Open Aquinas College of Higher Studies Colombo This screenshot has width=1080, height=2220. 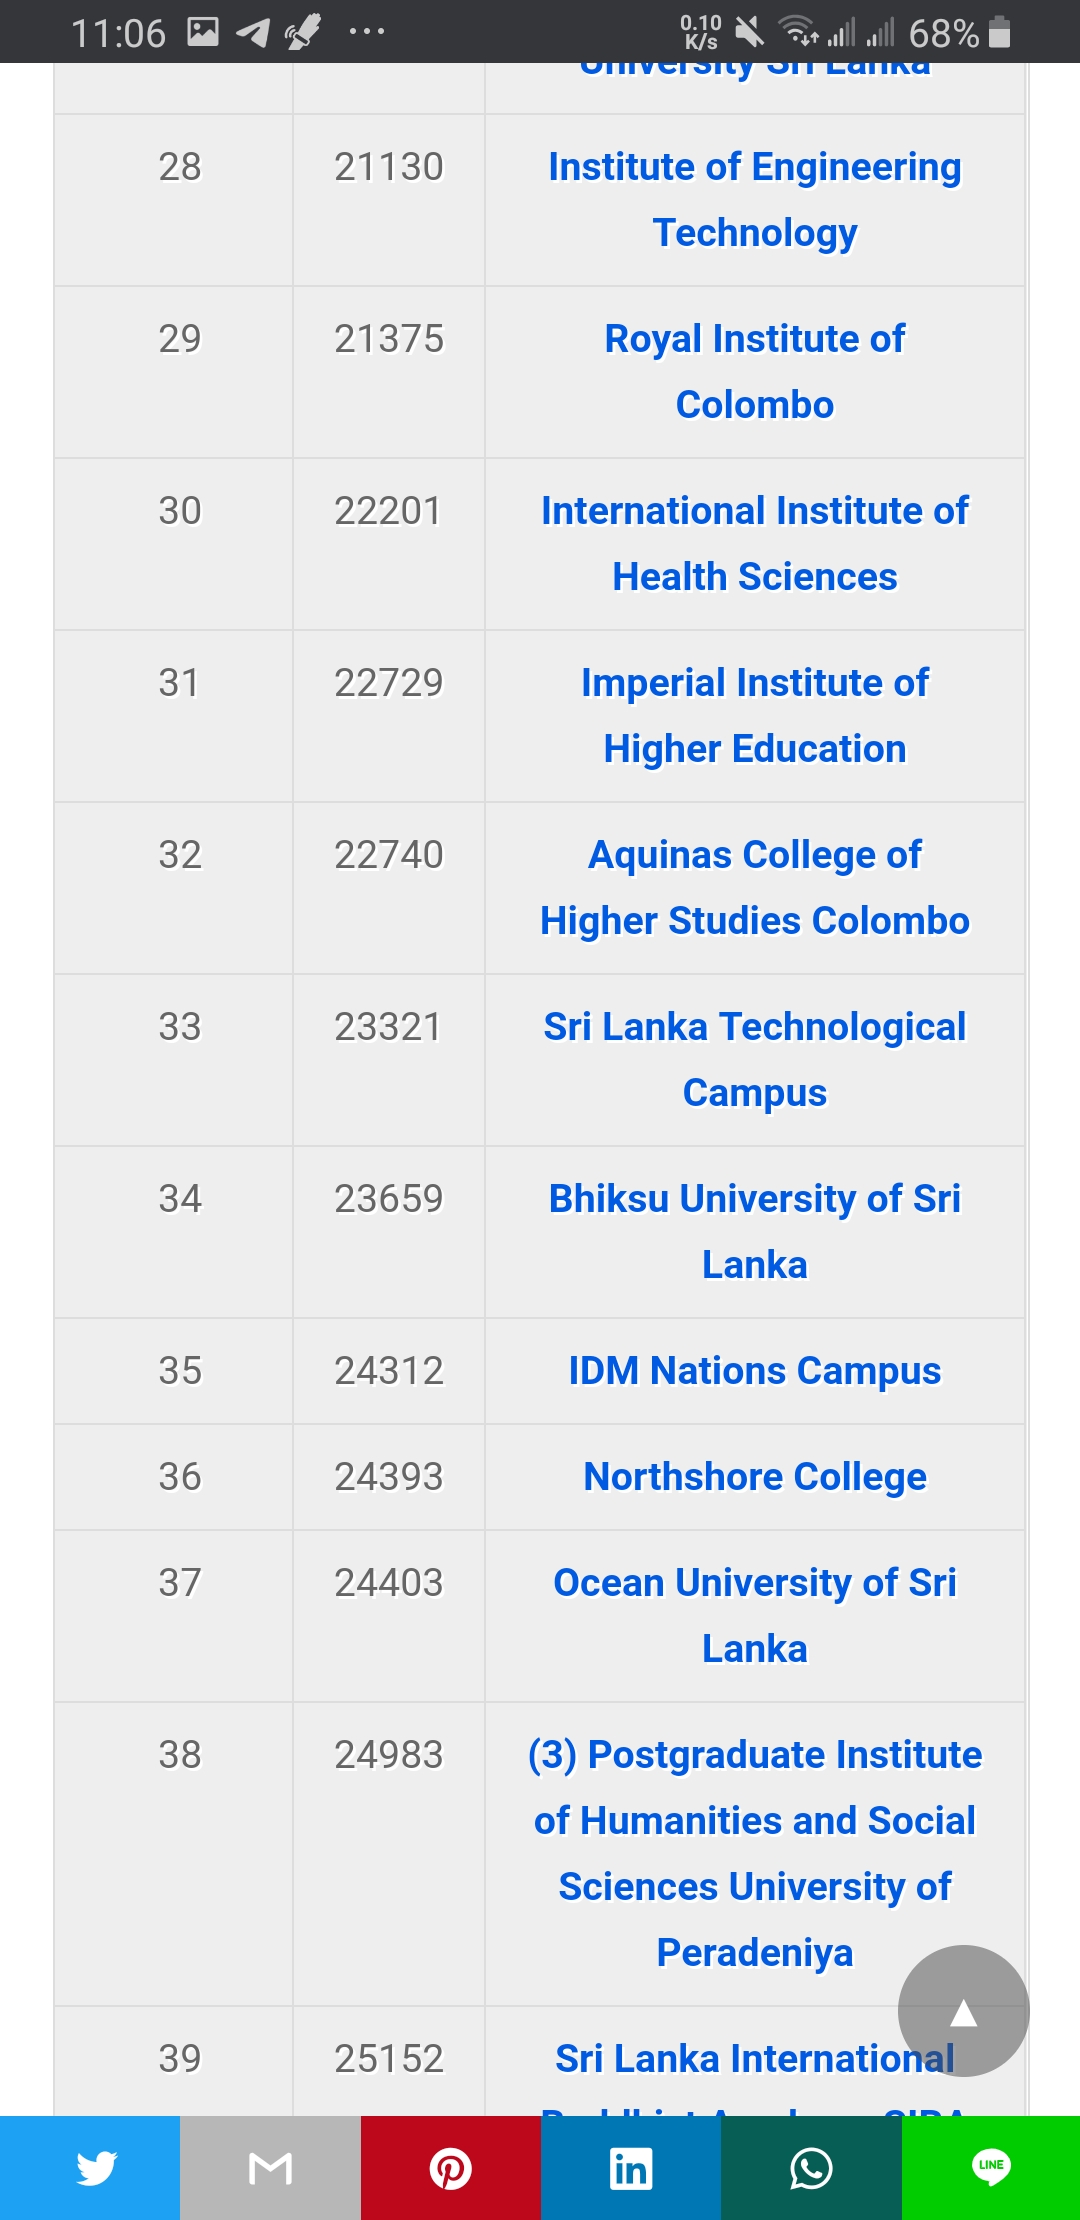click(x=755, y=888)
